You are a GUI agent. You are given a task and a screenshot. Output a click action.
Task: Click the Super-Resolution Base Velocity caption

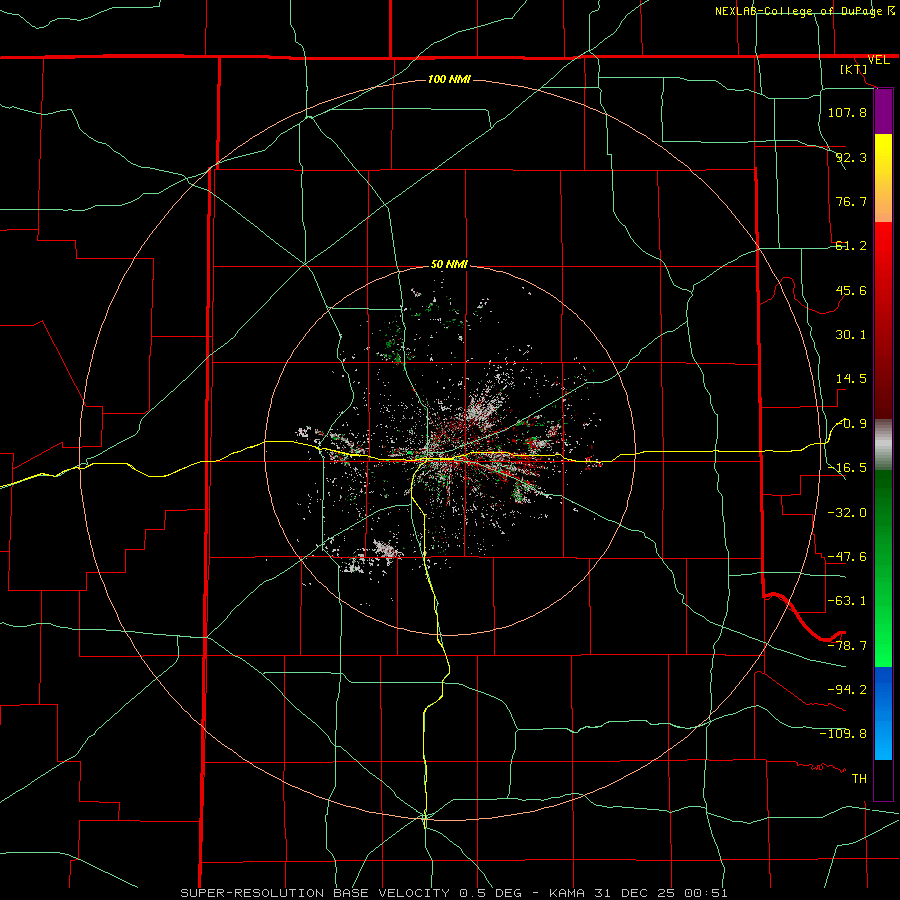click(x=454, y=893)
